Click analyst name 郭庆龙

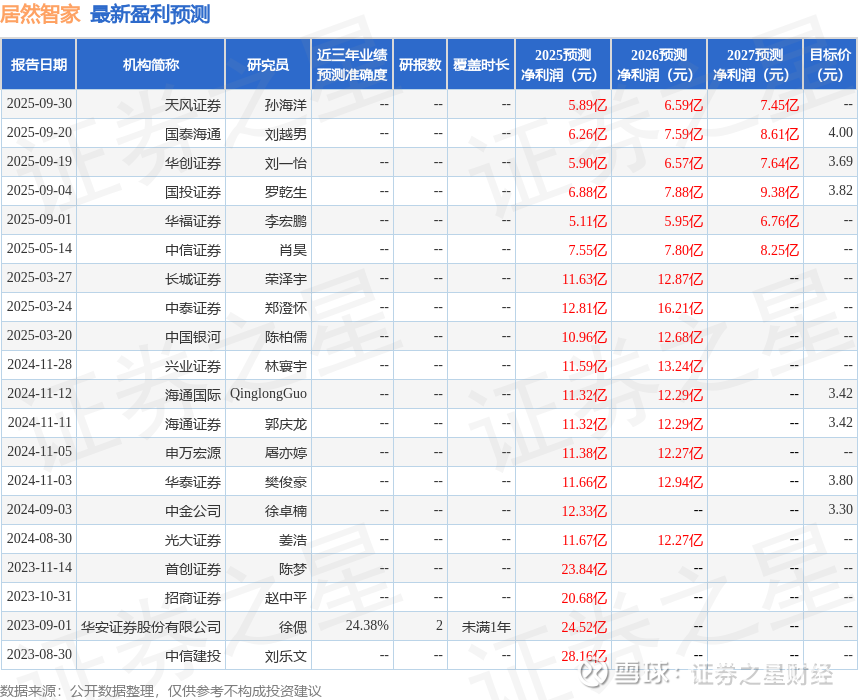tap(286, 424)
